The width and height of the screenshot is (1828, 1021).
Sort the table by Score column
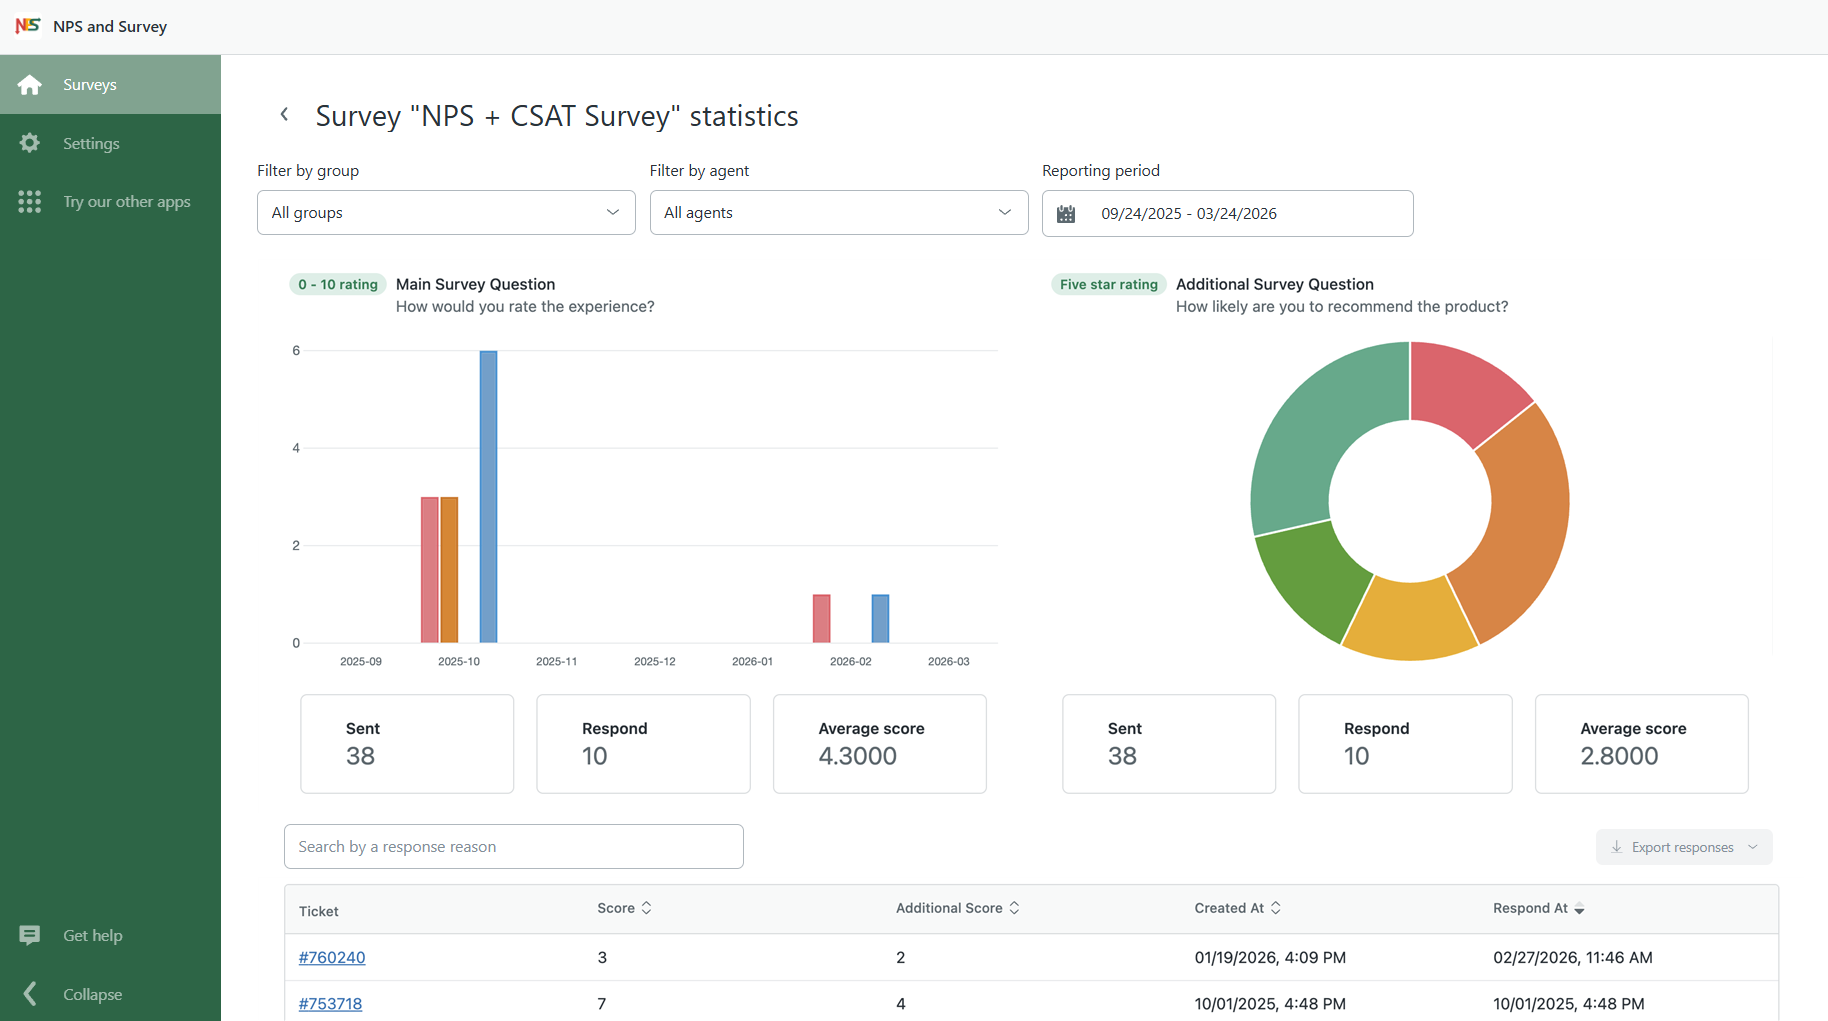point(647,907)
